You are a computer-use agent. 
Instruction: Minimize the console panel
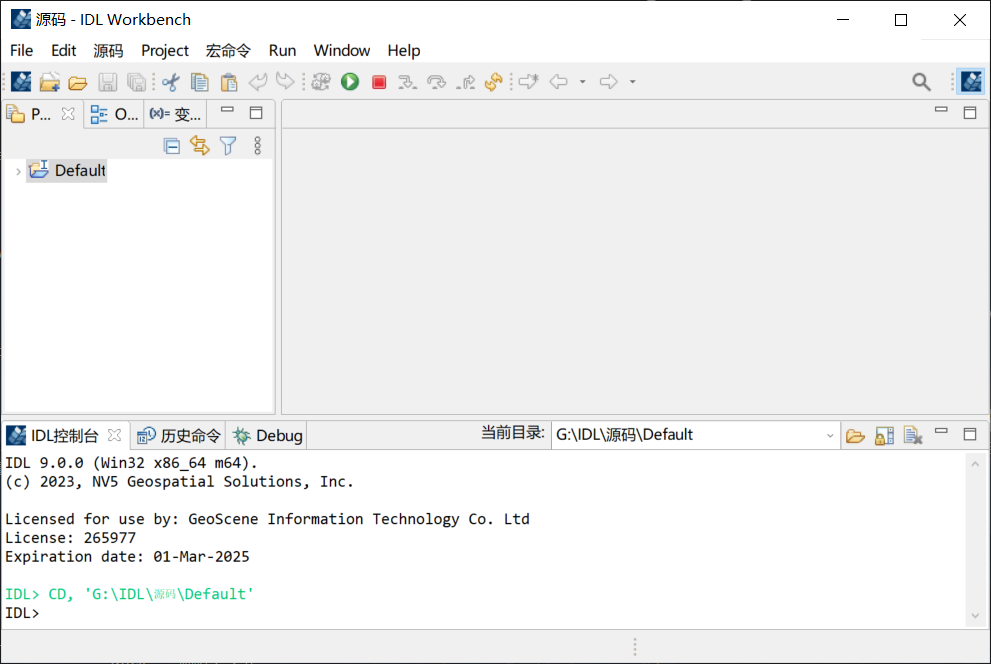[941, 431]
